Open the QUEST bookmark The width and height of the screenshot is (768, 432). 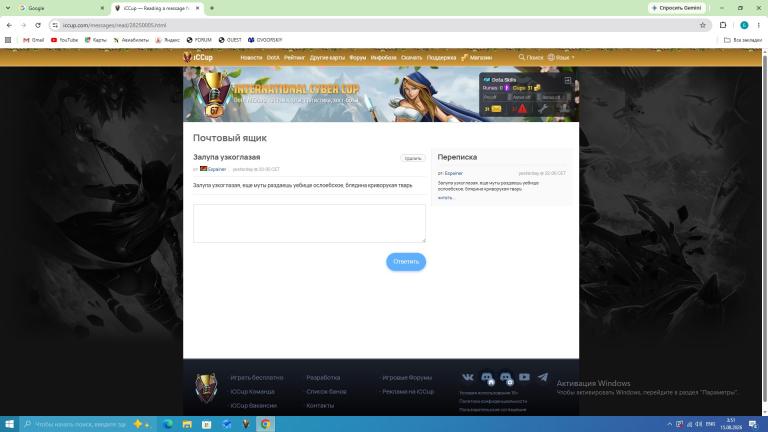click(x=230, y=40)
